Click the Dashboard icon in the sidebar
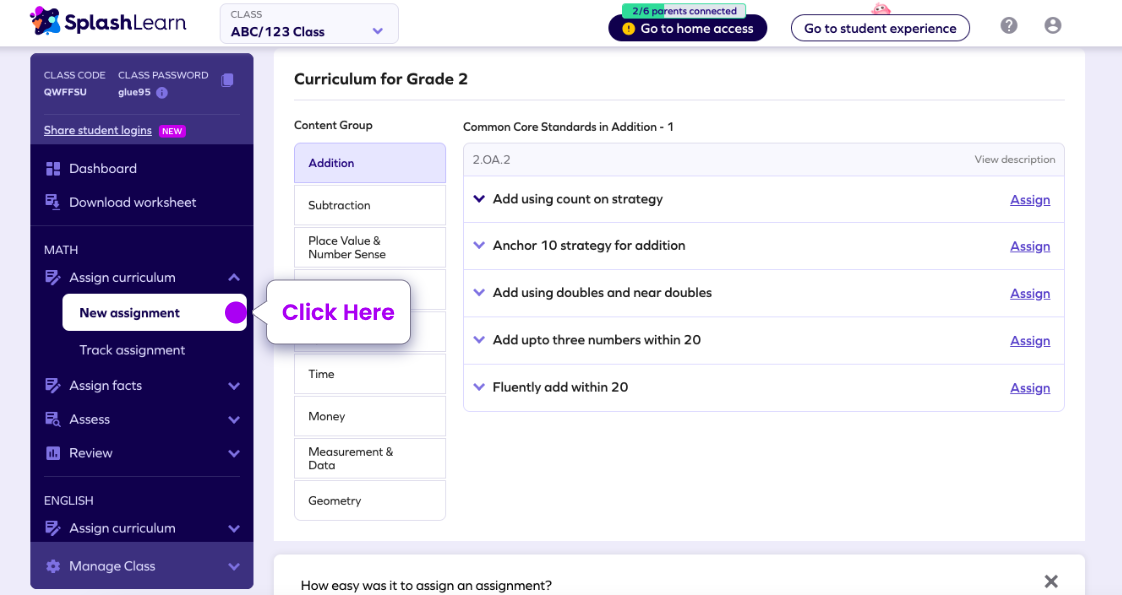Viewport: 1122px width, 595px height. (53, 169)
